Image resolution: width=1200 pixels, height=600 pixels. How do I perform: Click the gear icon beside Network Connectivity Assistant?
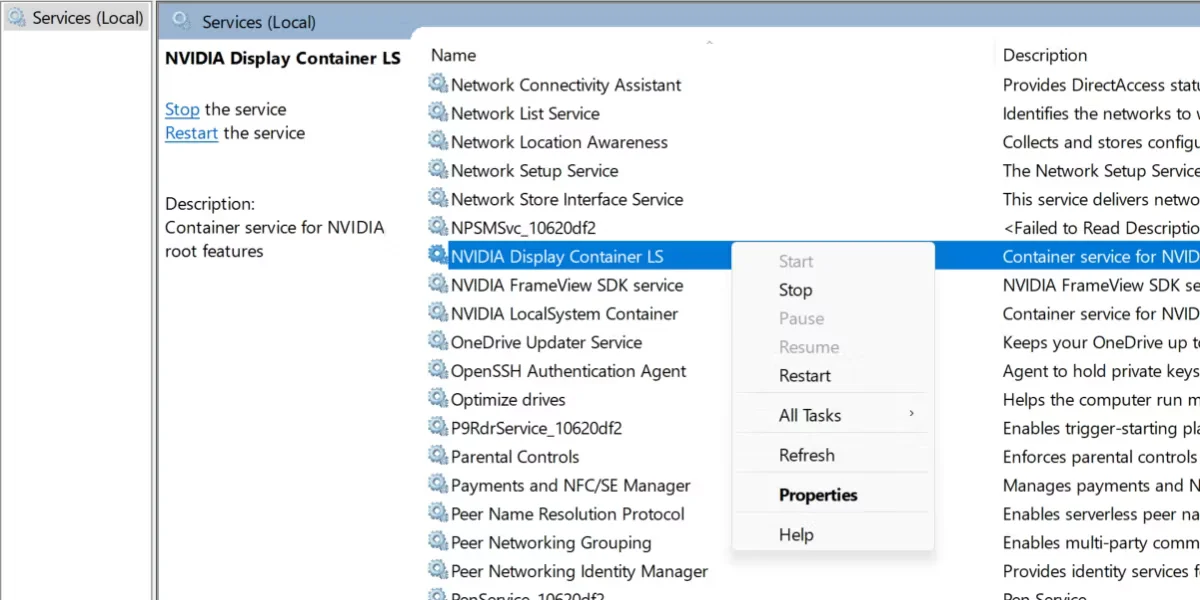pyautogui.click(x=438, y=85)
